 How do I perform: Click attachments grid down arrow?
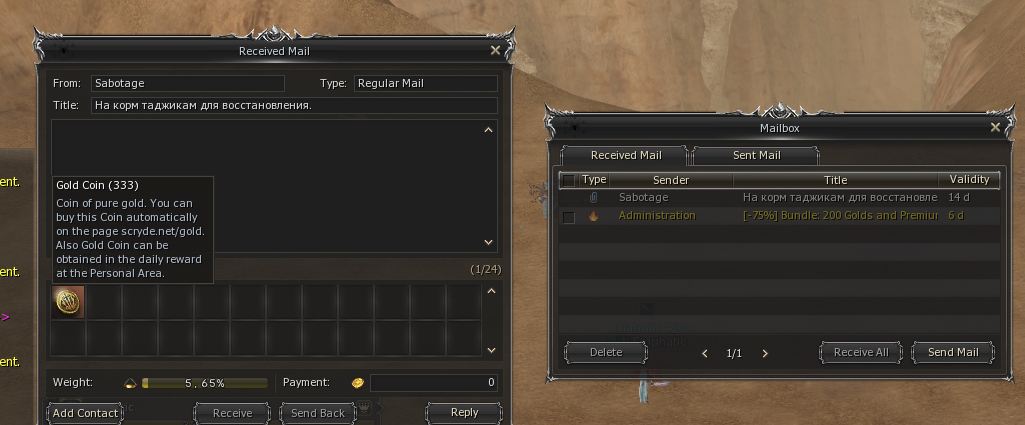coord(492,350)
